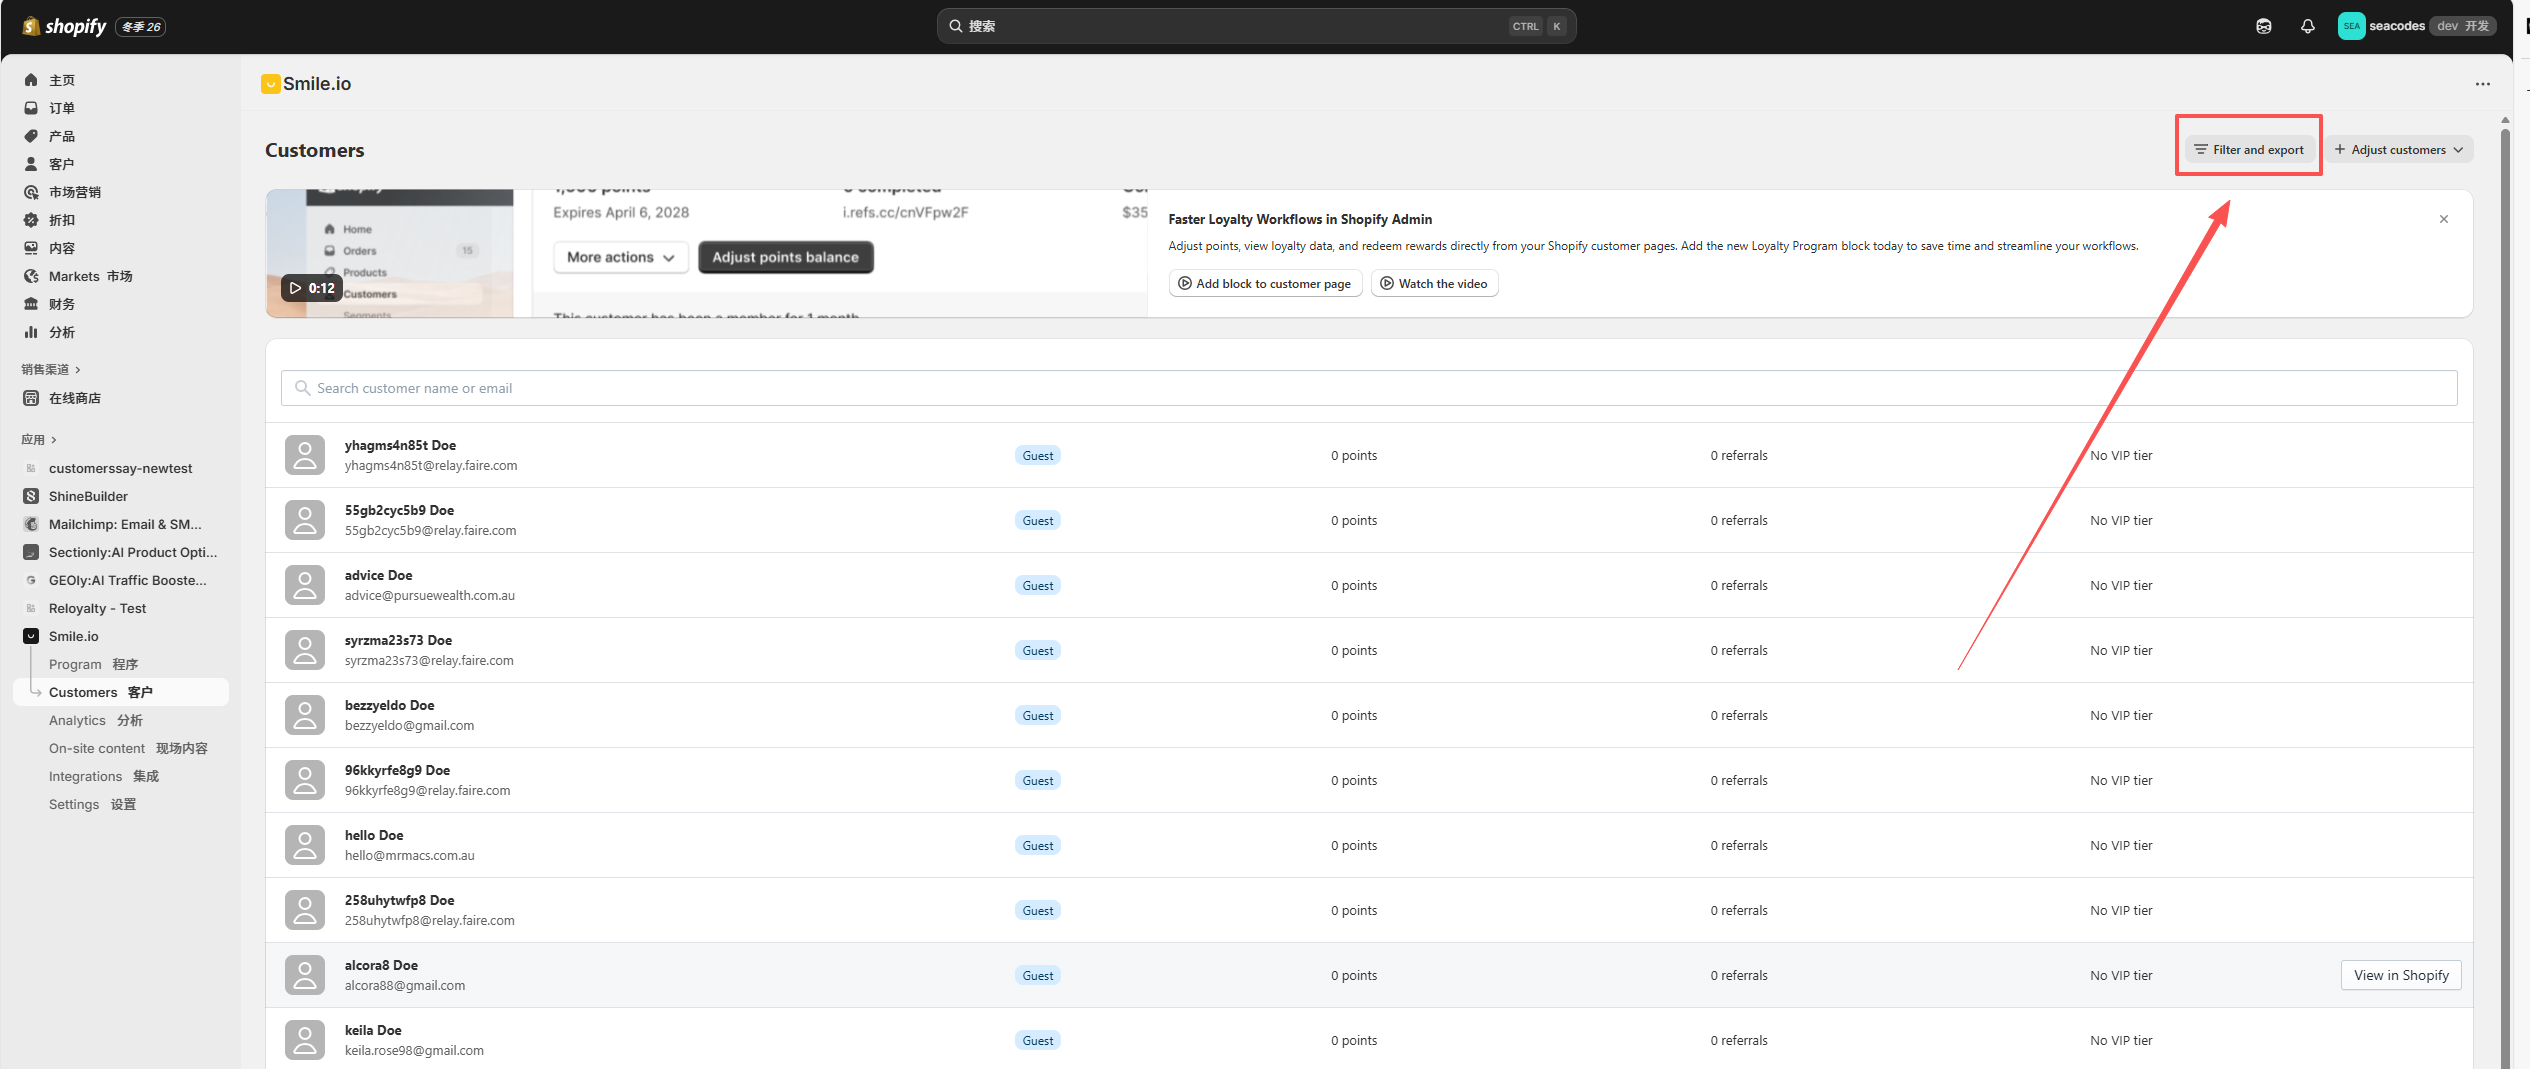Click the notifications bell icon
Viewport: 2530px width, 1069px height.
click(x=2307, y=26)
